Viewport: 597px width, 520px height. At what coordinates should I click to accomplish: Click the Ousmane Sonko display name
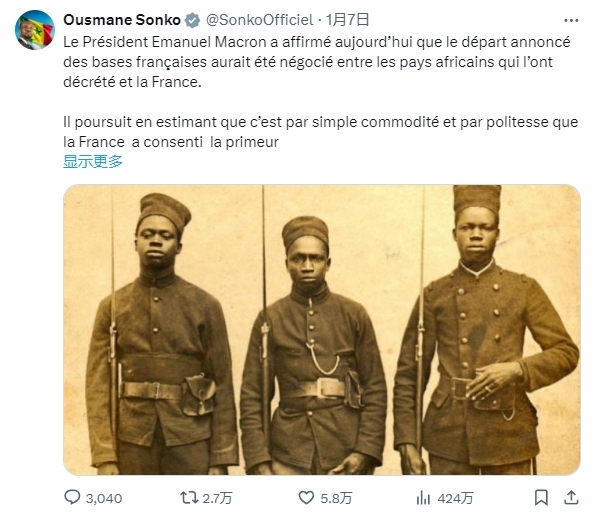122,20
